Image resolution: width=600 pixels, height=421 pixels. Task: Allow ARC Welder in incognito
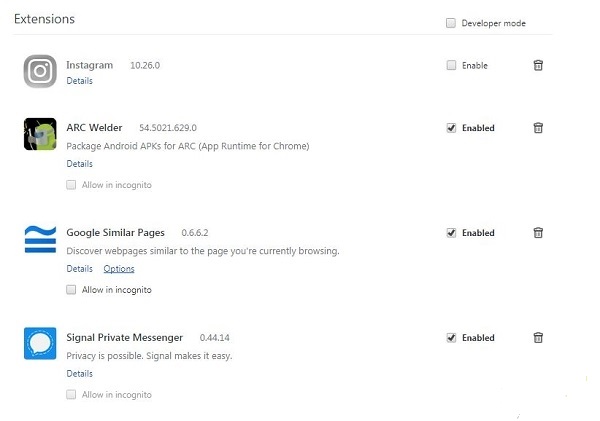click(71, 185)
